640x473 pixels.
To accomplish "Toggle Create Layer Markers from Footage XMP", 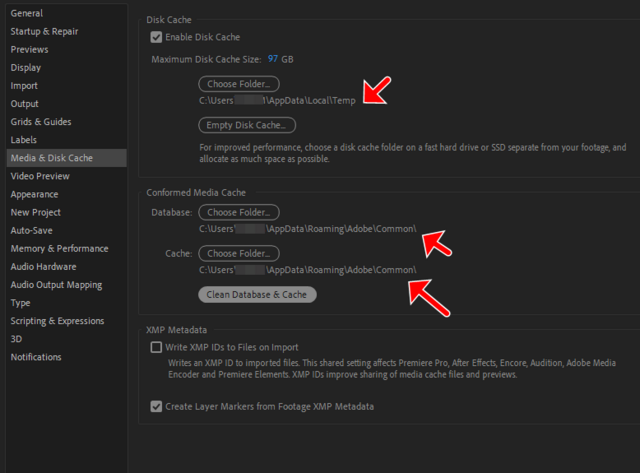I will coord(156,407).
